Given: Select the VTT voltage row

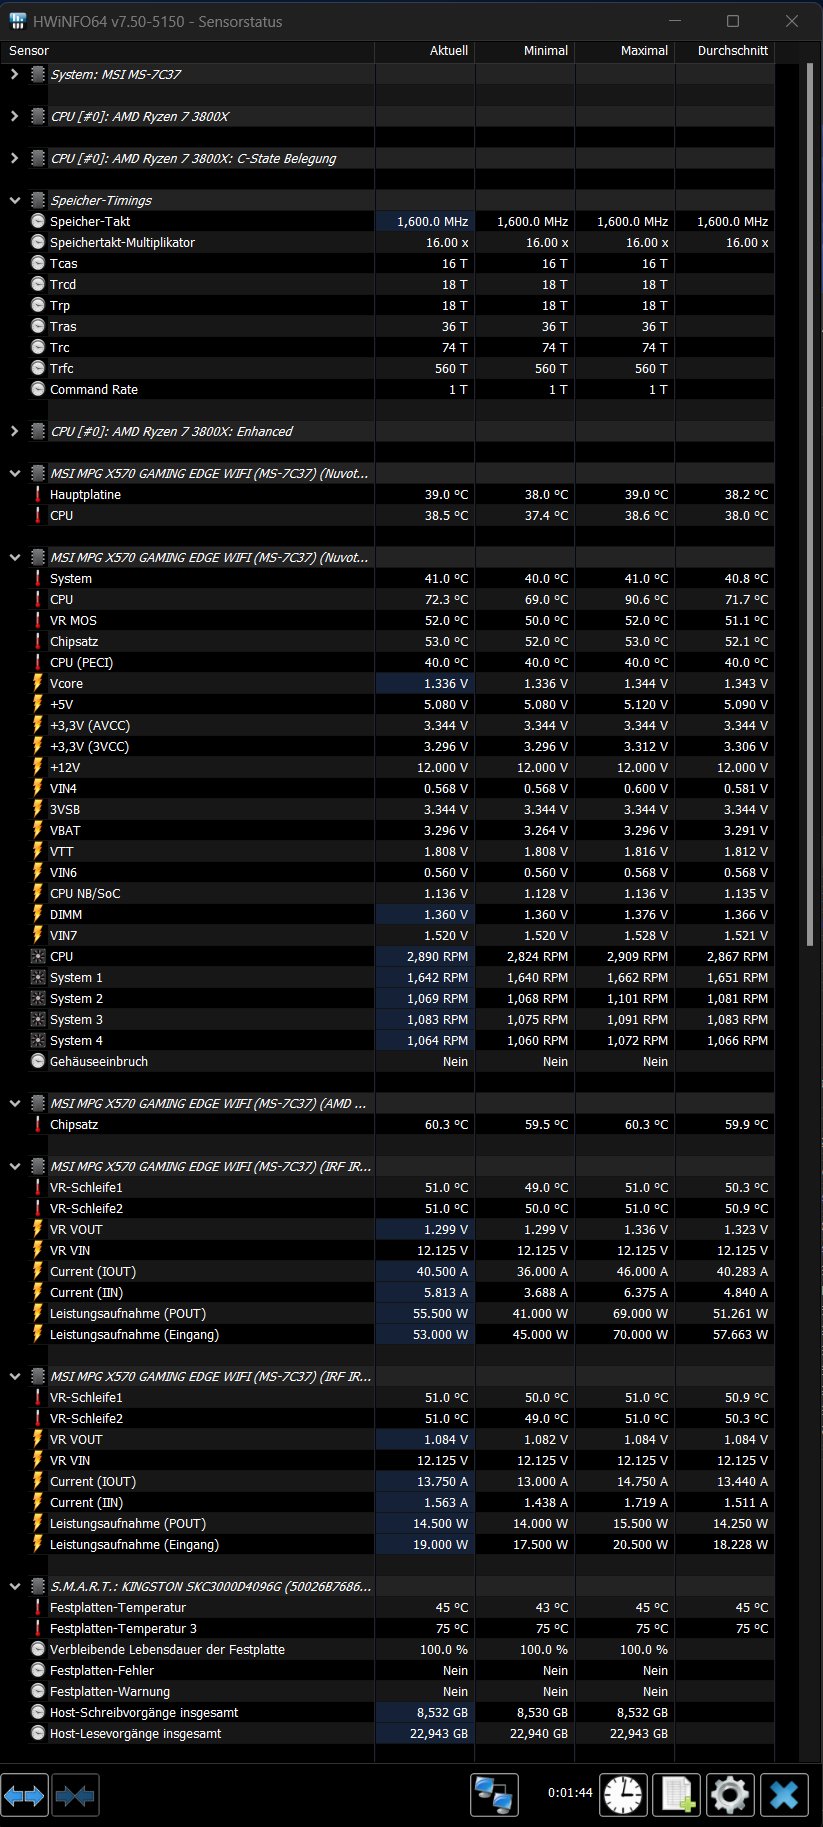Looking at the screenshot, I should tap(387, 851).
